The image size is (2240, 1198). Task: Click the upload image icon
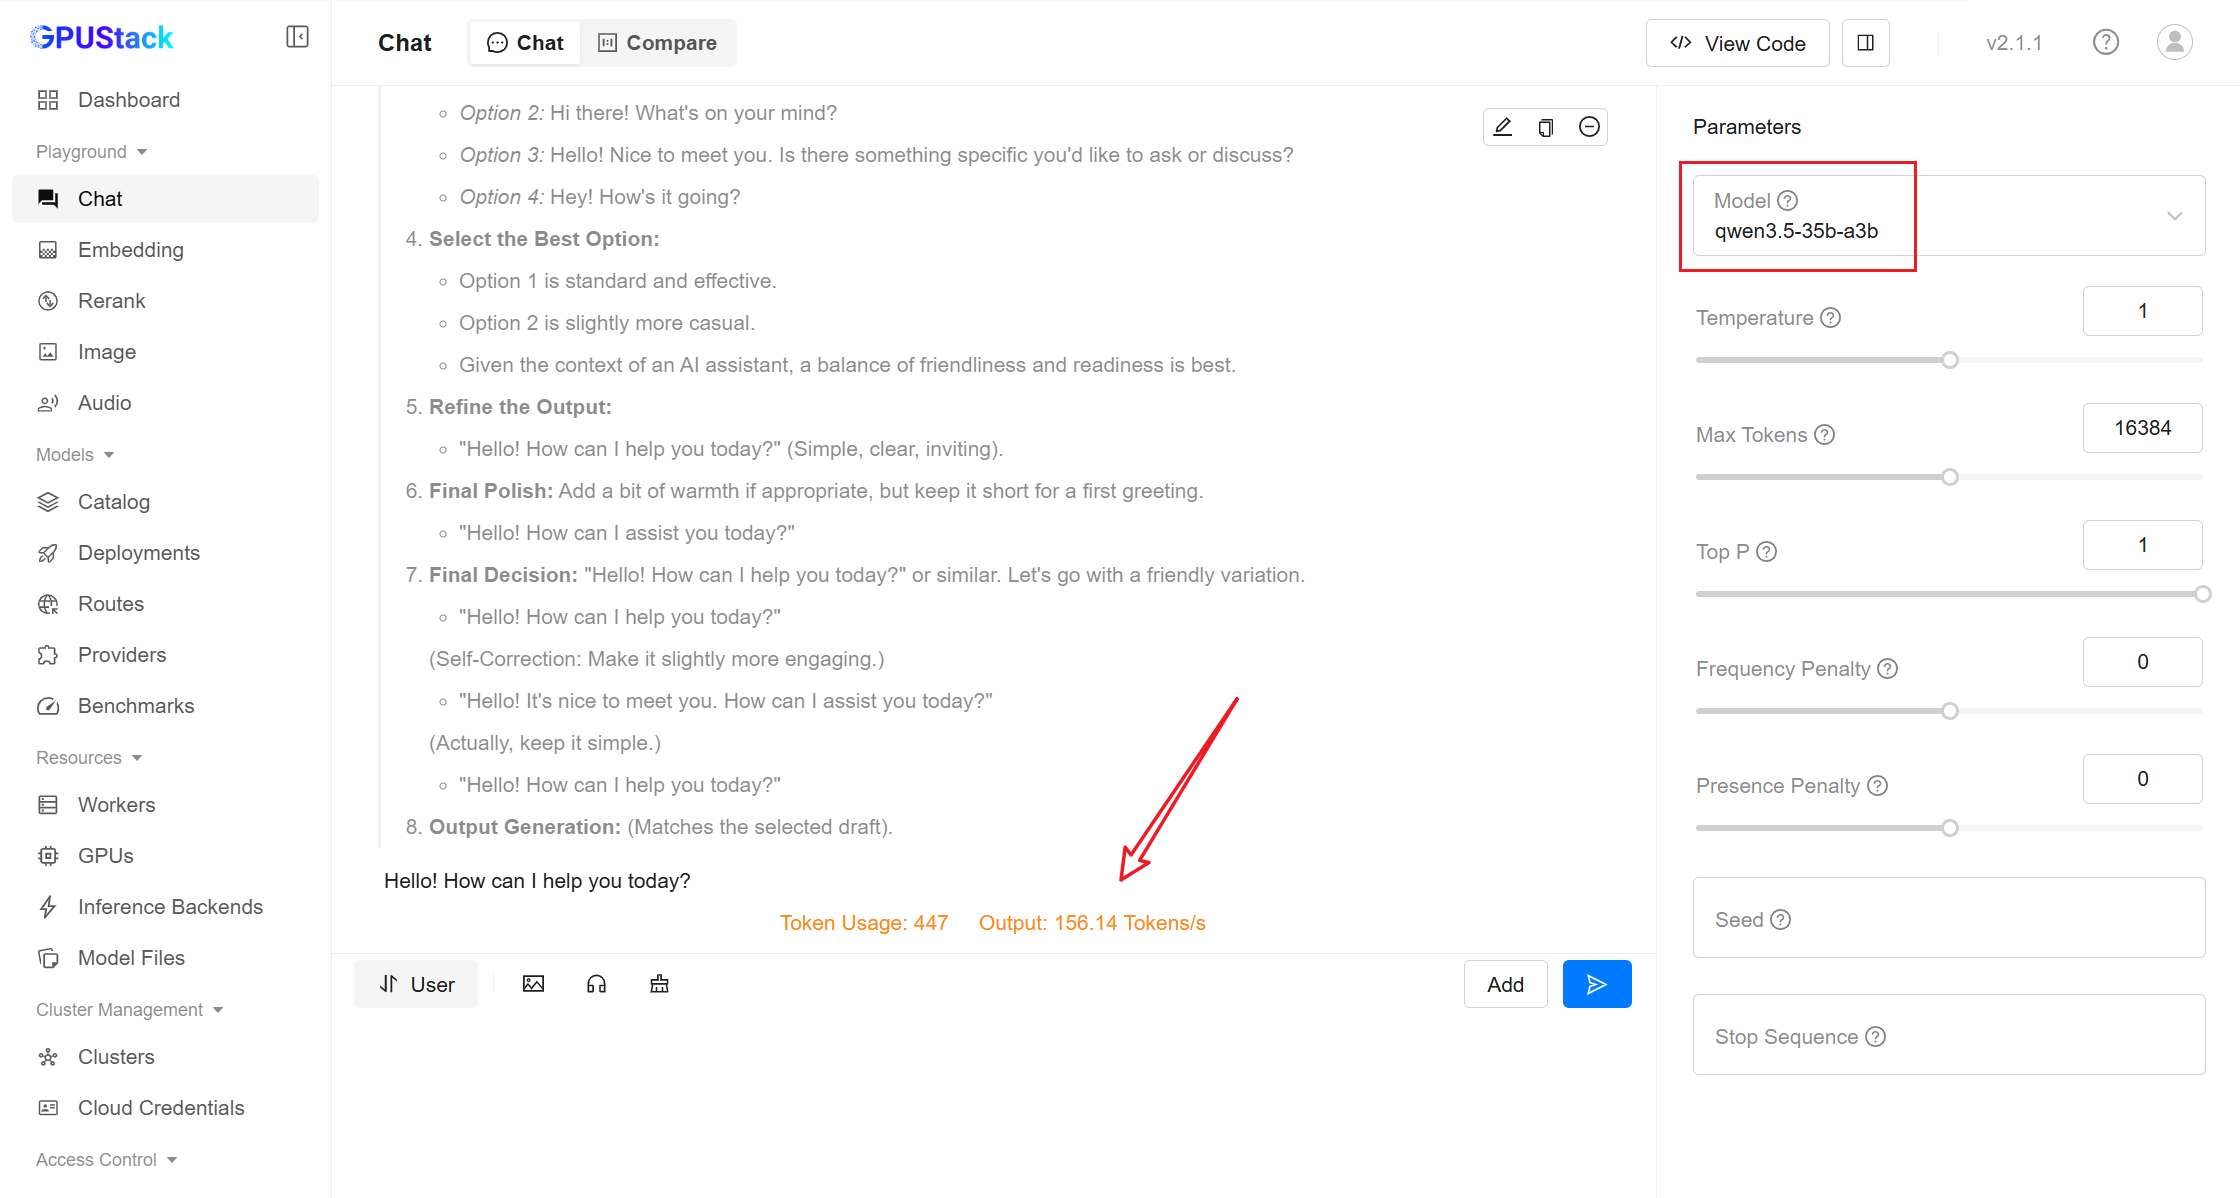point(533,984)
